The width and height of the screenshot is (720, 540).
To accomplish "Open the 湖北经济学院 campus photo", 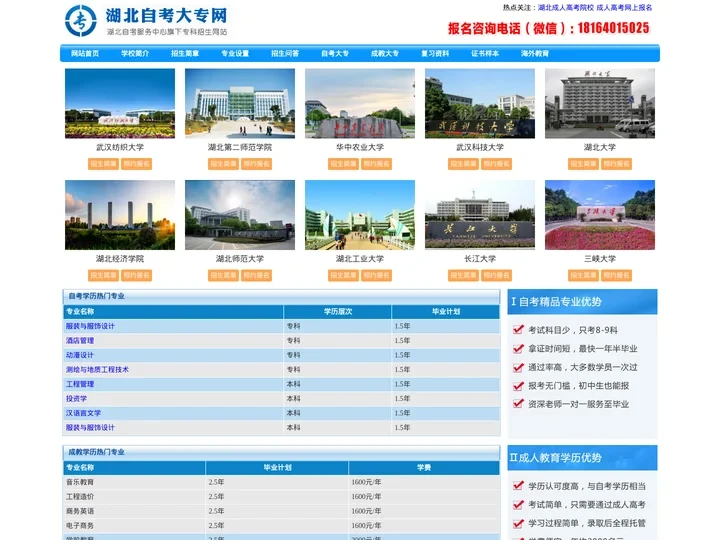I will 120,215.
